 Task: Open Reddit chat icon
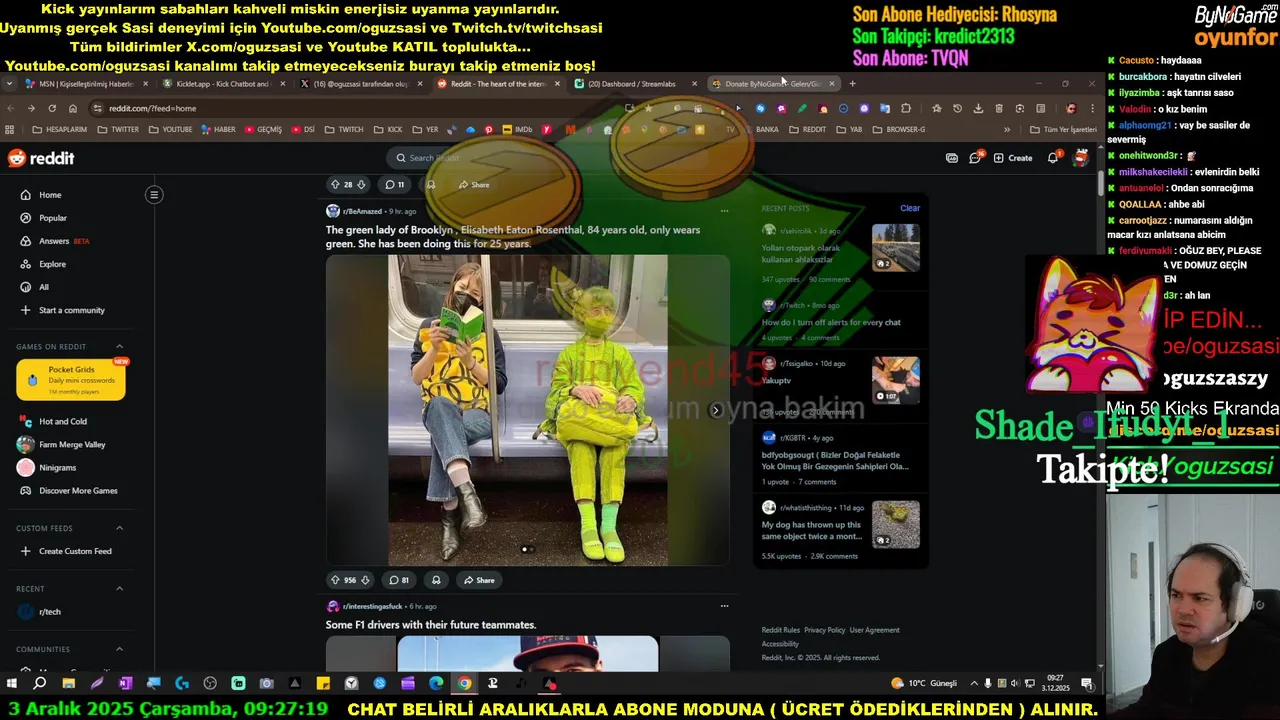[975, 158]
